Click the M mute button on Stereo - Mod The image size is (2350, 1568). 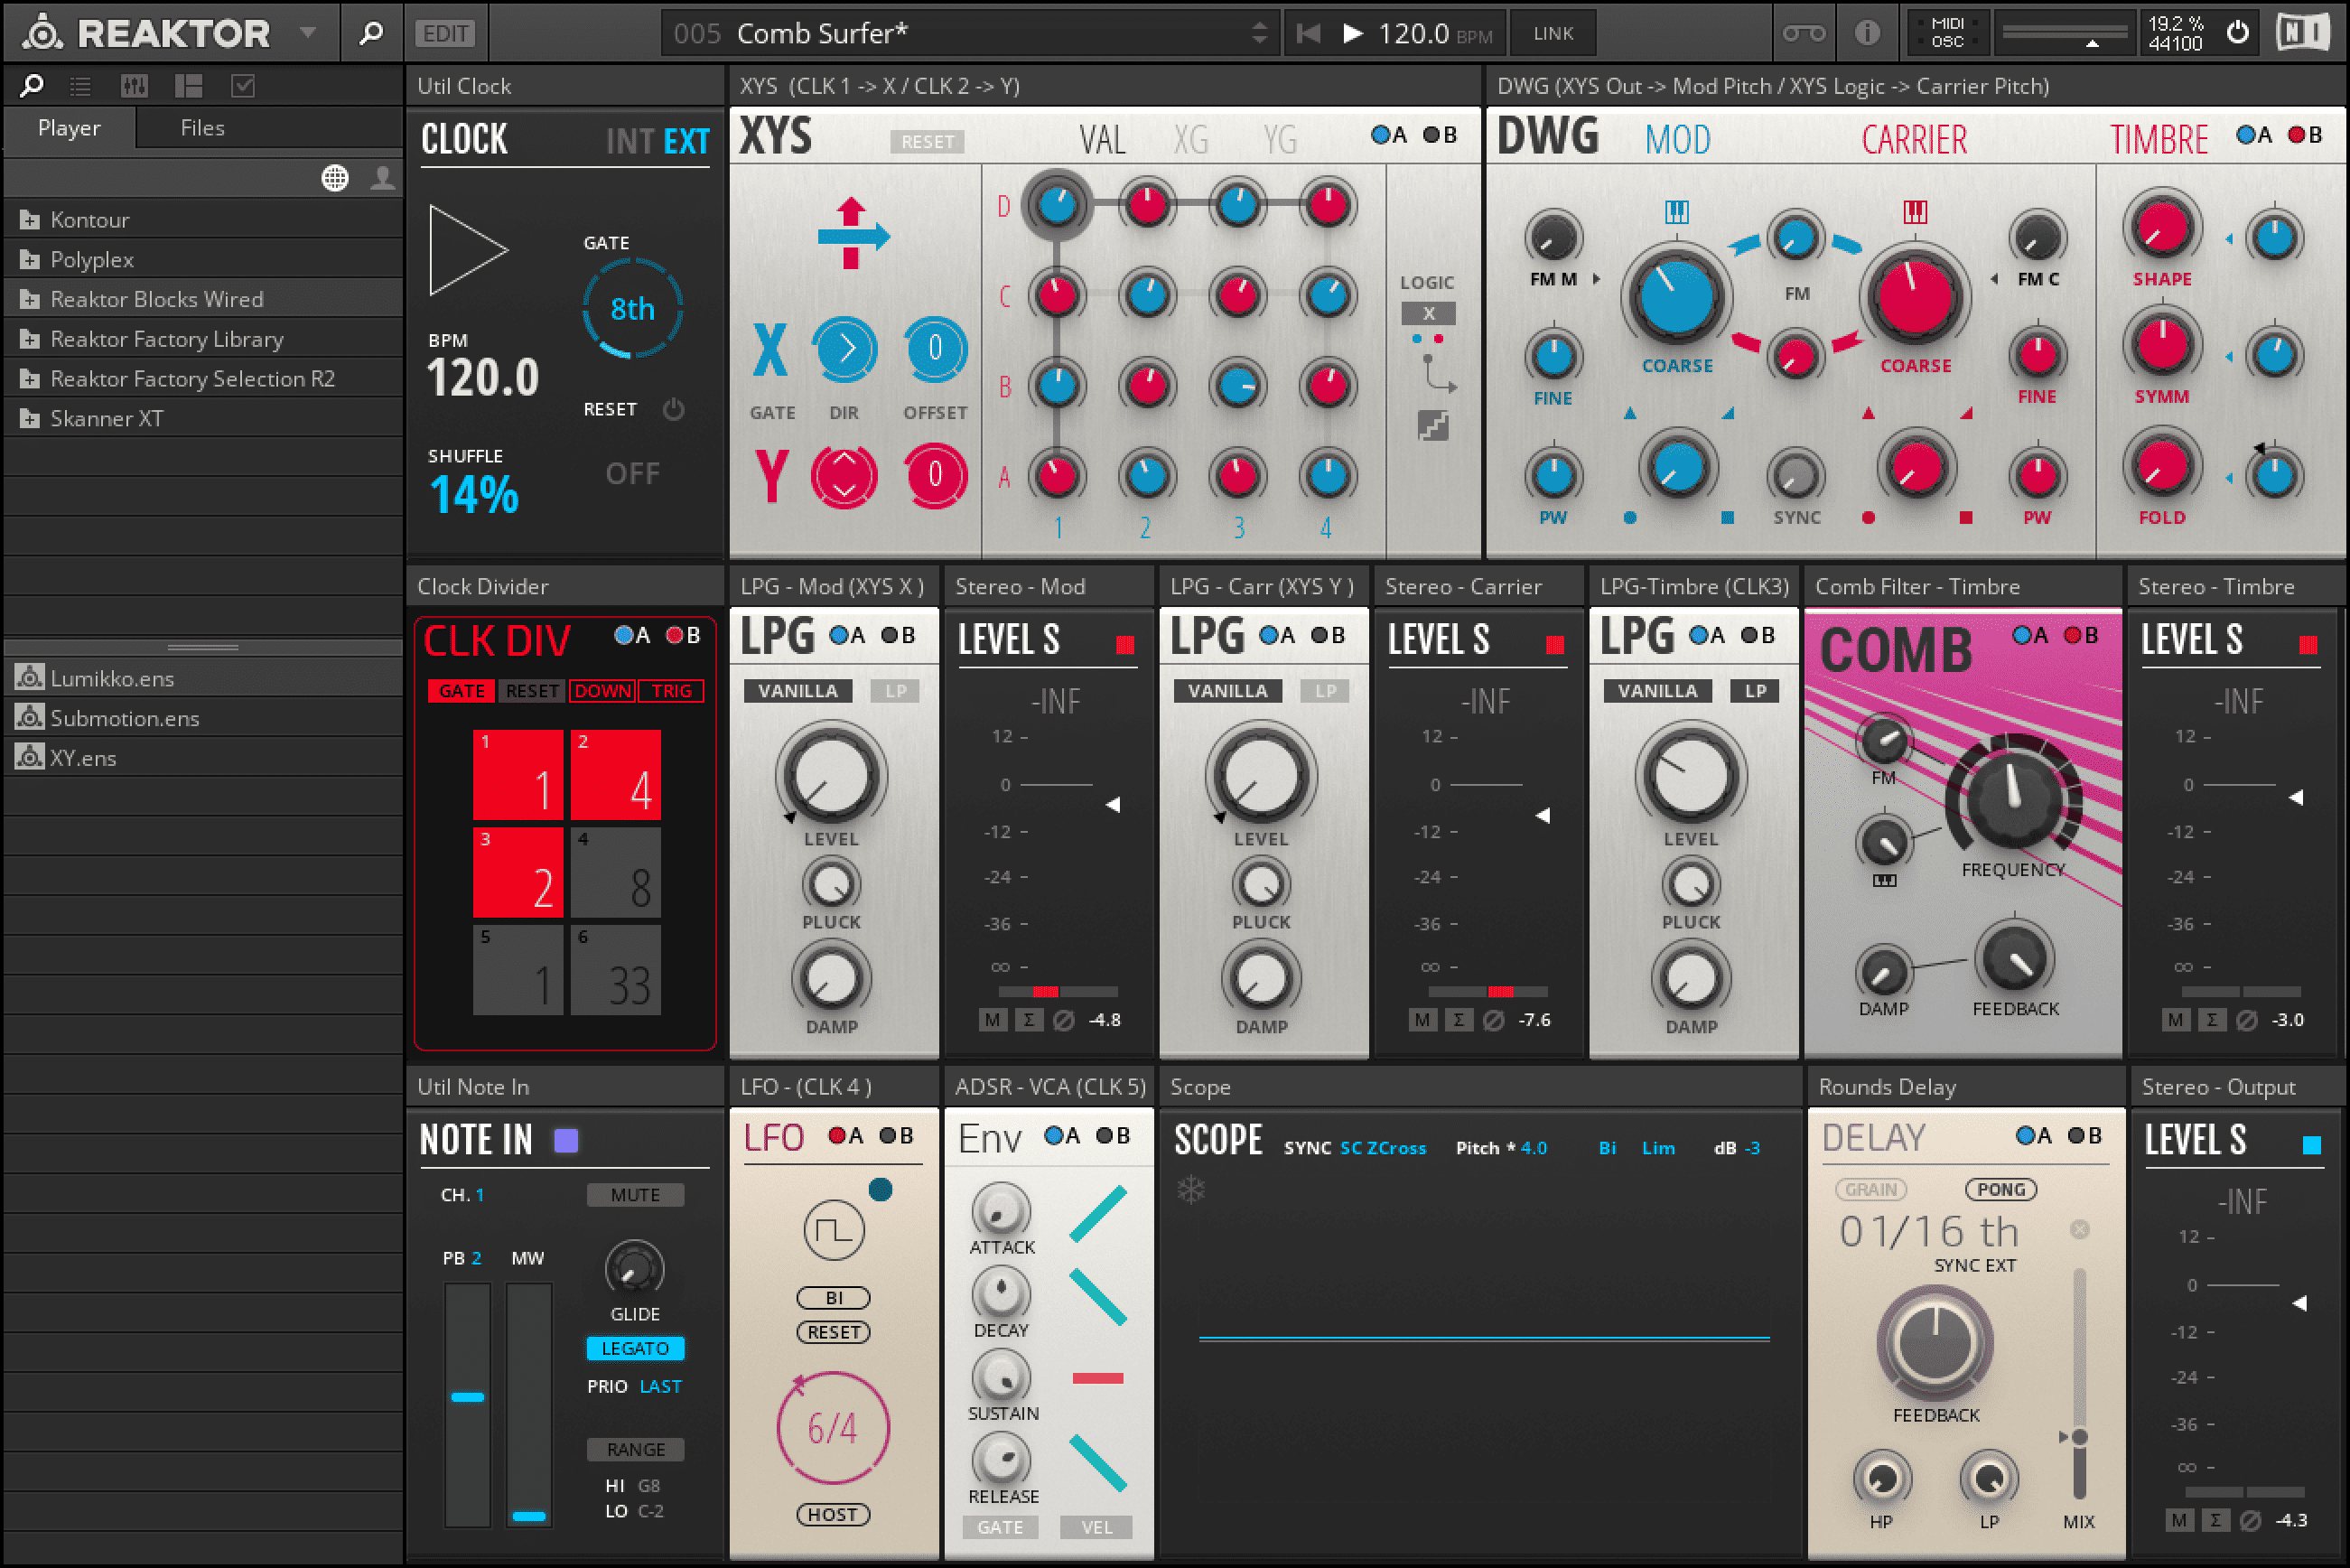(x=992, y=1020)
